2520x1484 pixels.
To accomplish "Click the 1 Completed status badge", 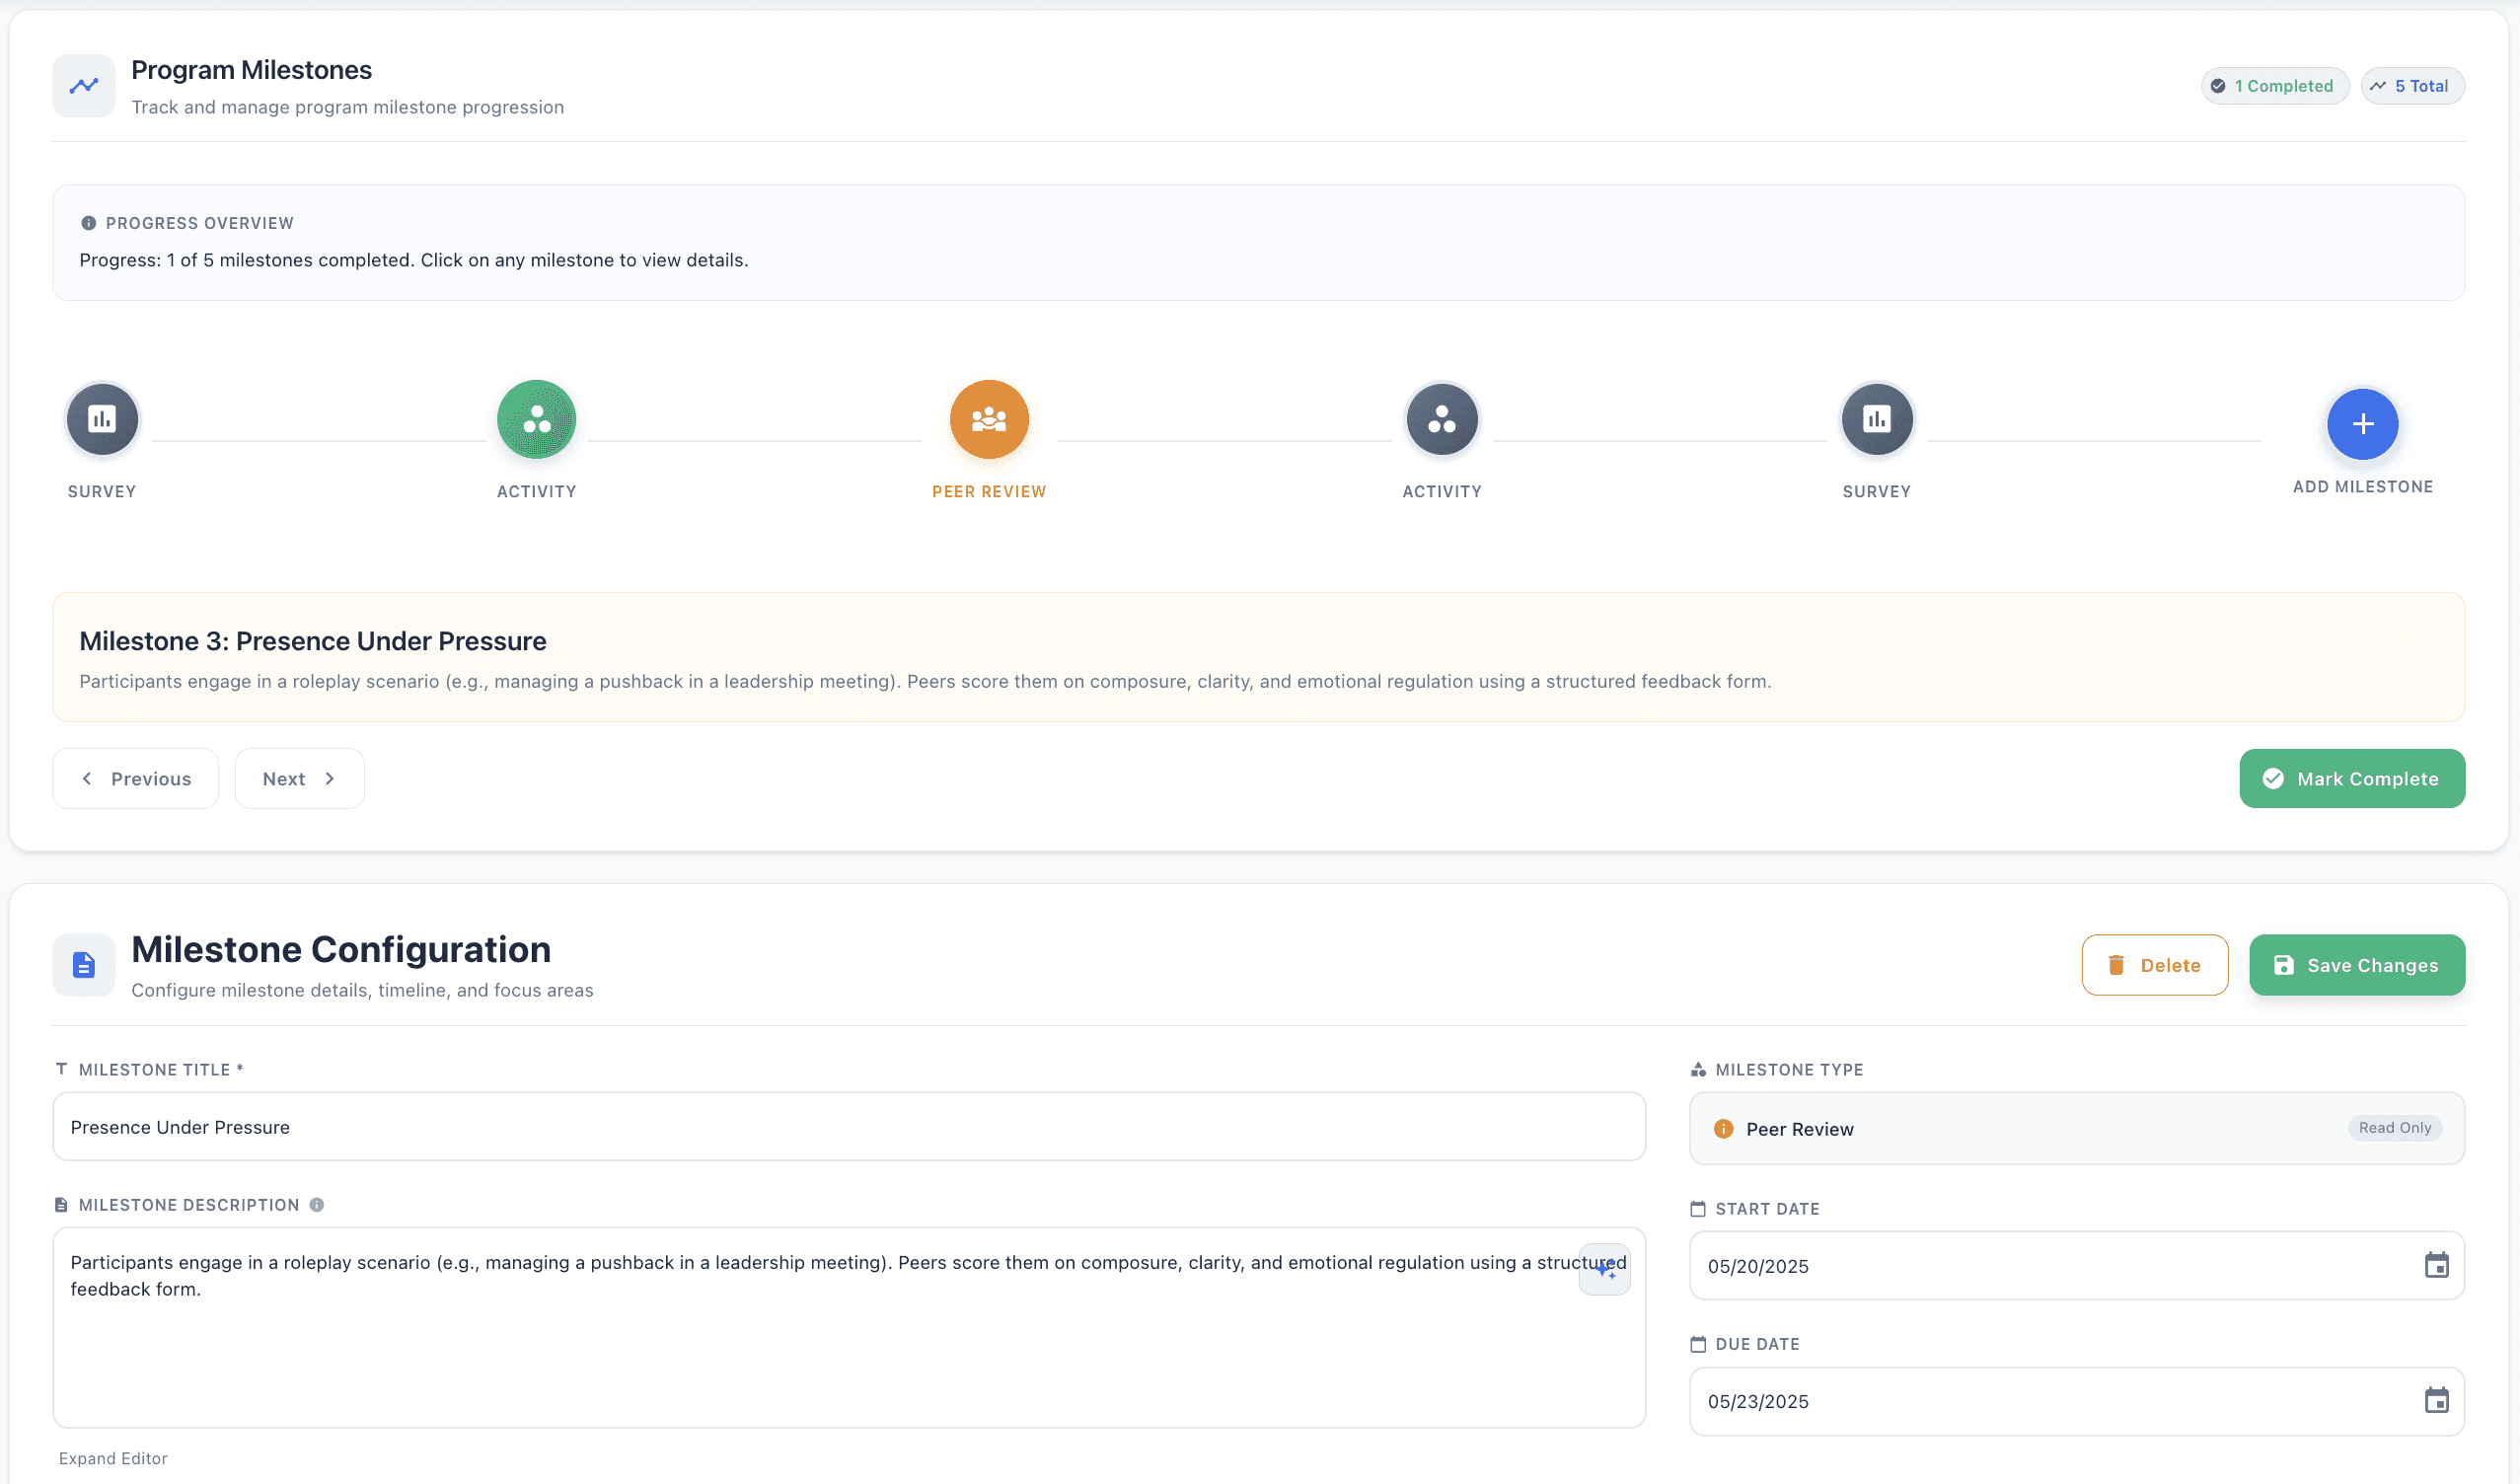I will (2274, 86).
